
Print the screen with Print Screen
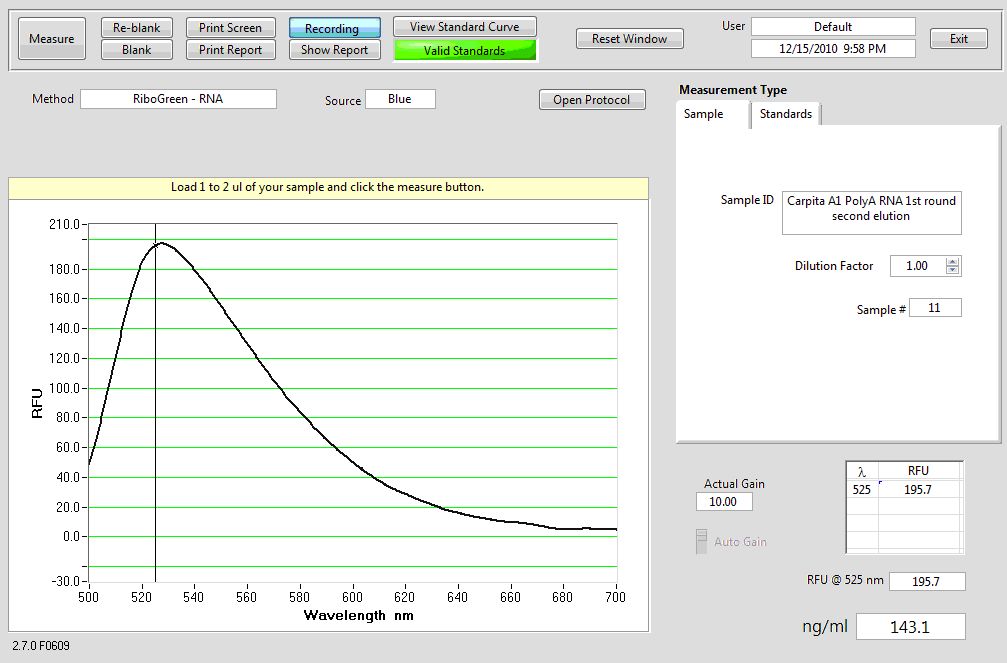point(231,28)
